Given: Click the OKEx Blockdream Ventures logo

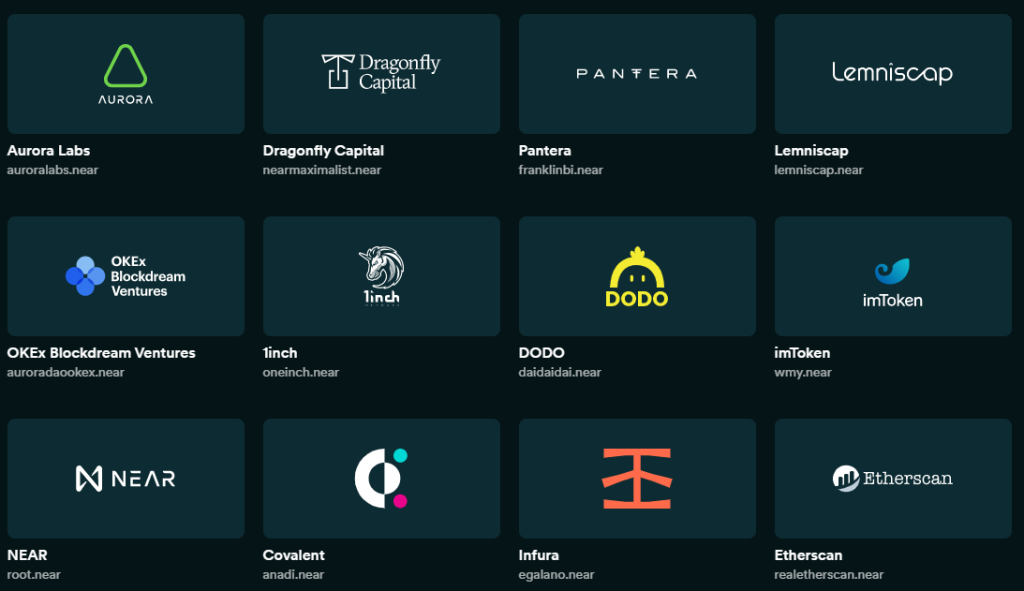Looking at the screenshot, I should (x=126, y=276).
